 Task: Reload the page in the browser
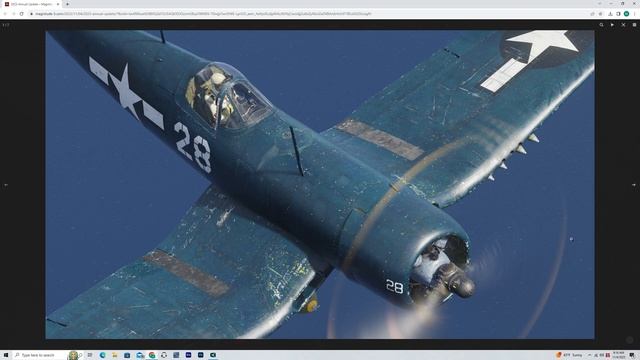[x=22, y=14]
